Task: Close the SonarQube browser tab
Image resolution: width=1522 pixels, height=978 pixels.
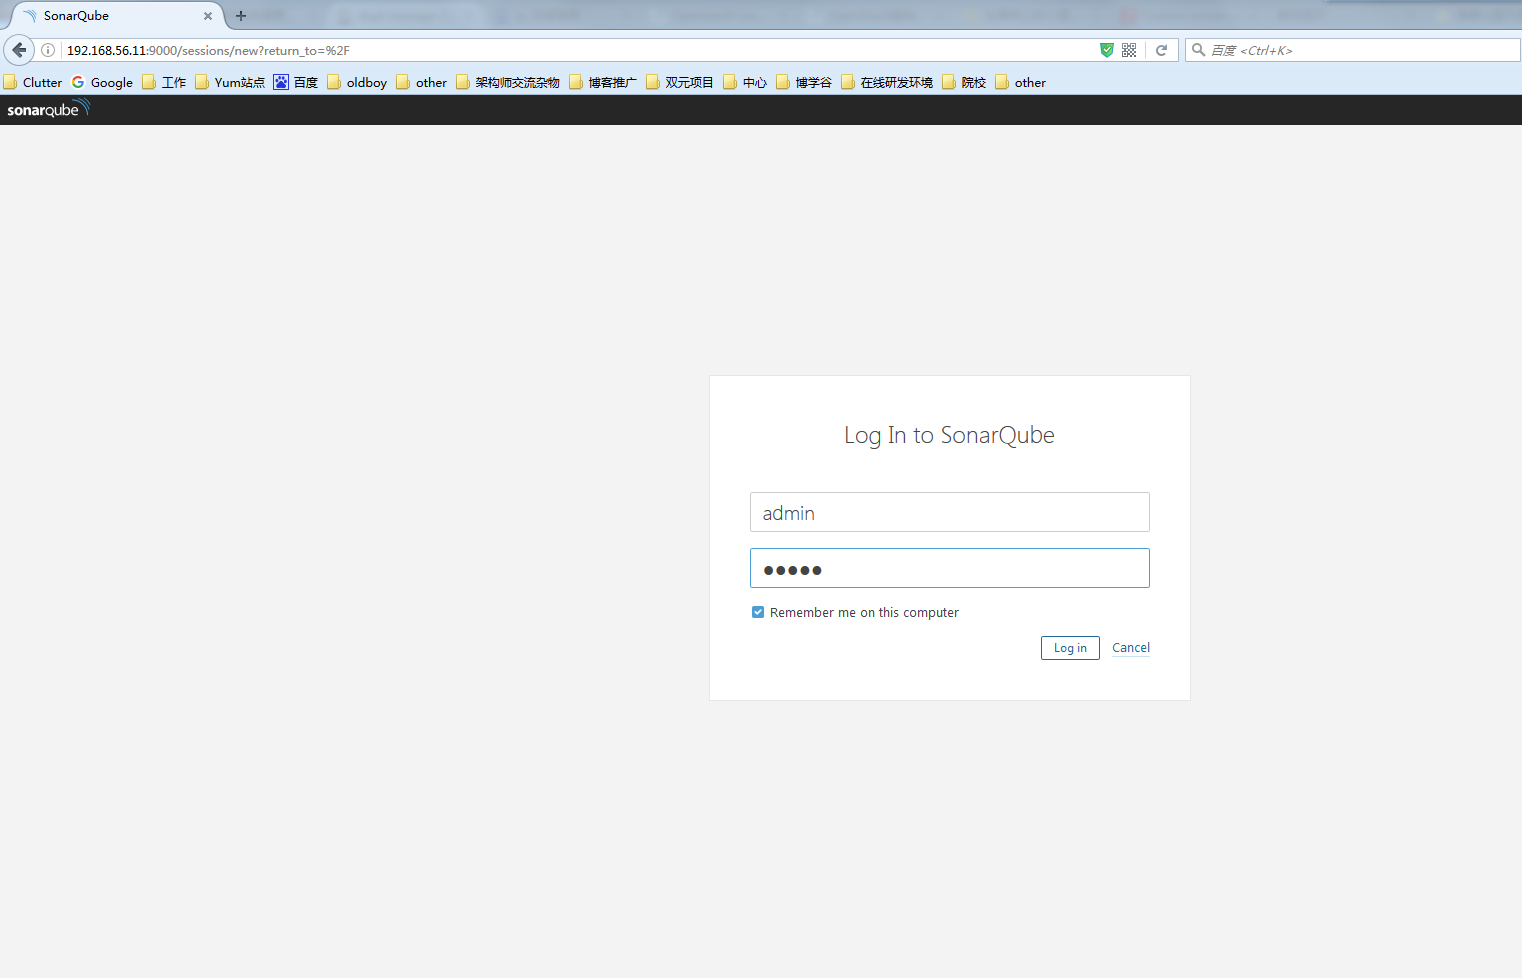Action: (x=208, y=16)
